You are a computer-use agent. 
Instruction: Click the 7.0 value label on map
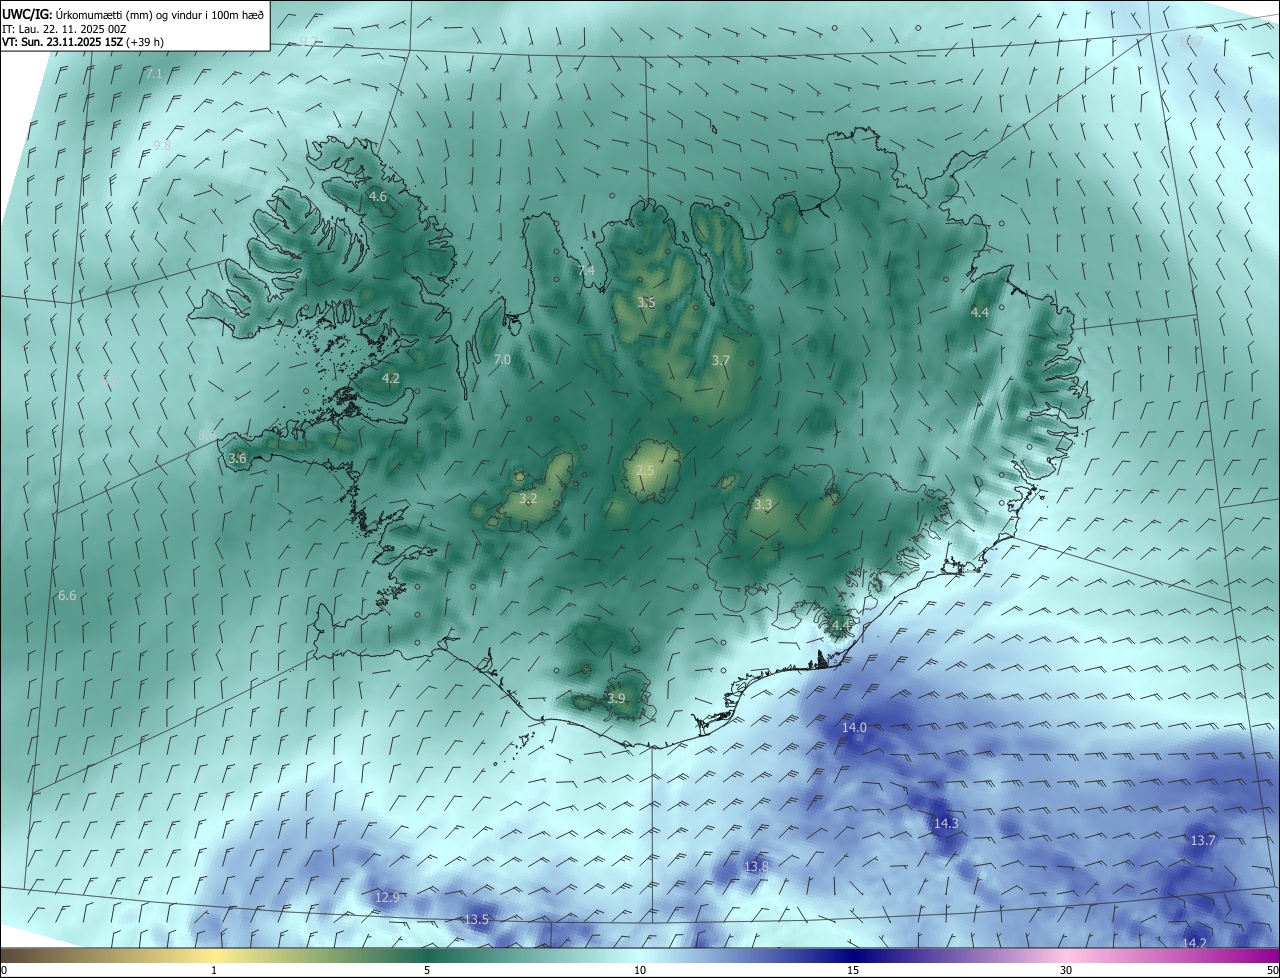(x=502, y=359)
